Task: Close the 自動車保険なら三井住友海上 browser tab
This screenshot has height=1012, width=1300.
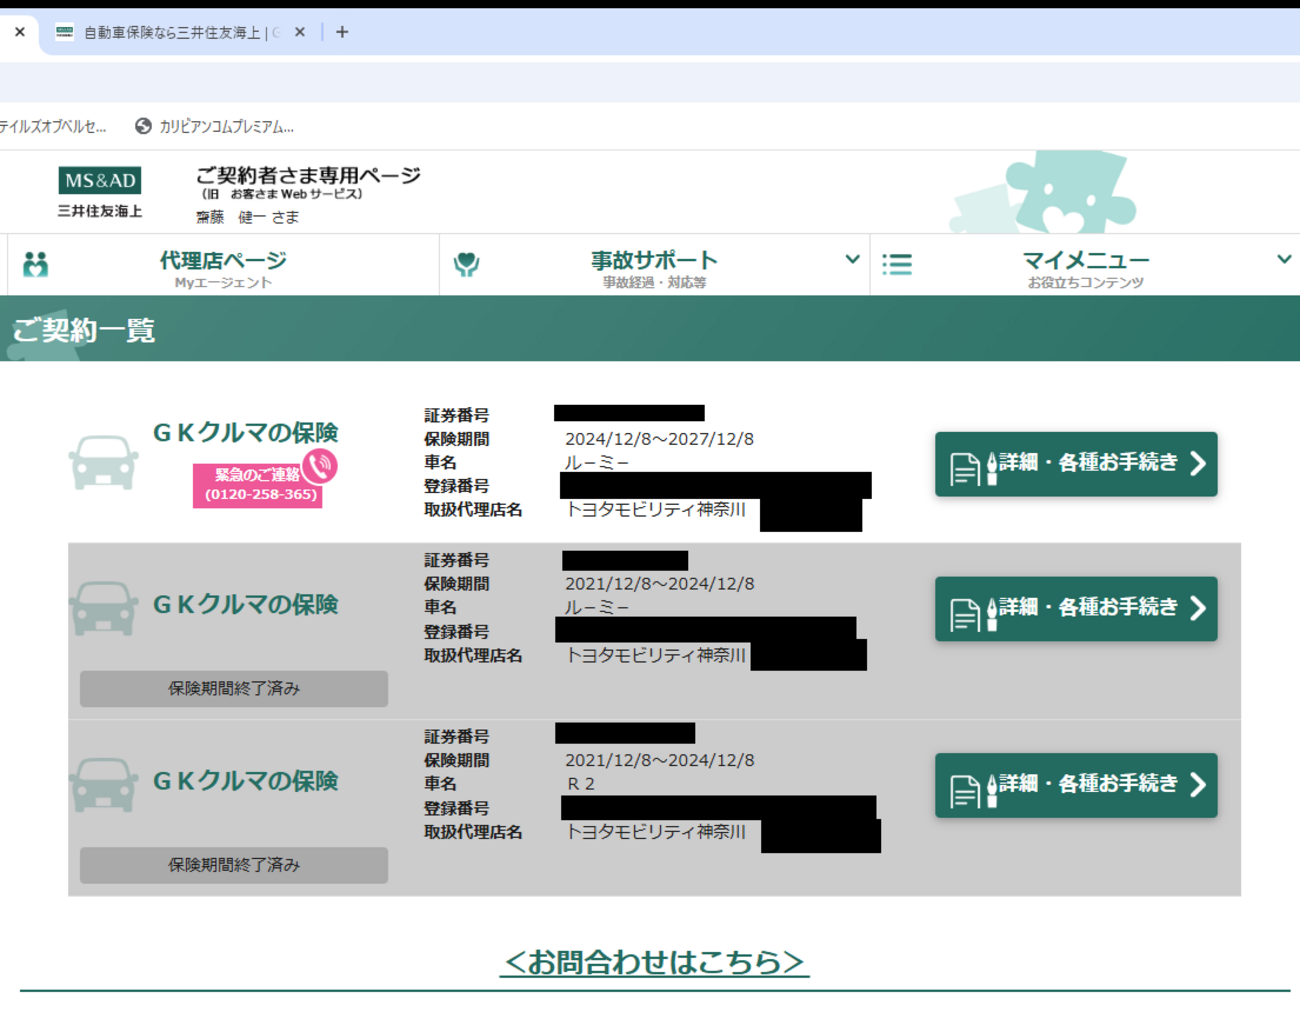Action: (x=299, y=32)
